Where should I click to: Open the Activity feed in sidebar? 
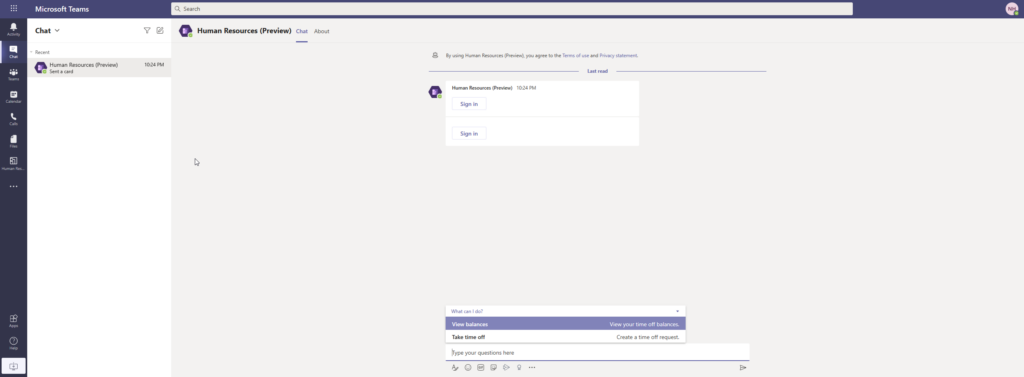pos(13,29)
